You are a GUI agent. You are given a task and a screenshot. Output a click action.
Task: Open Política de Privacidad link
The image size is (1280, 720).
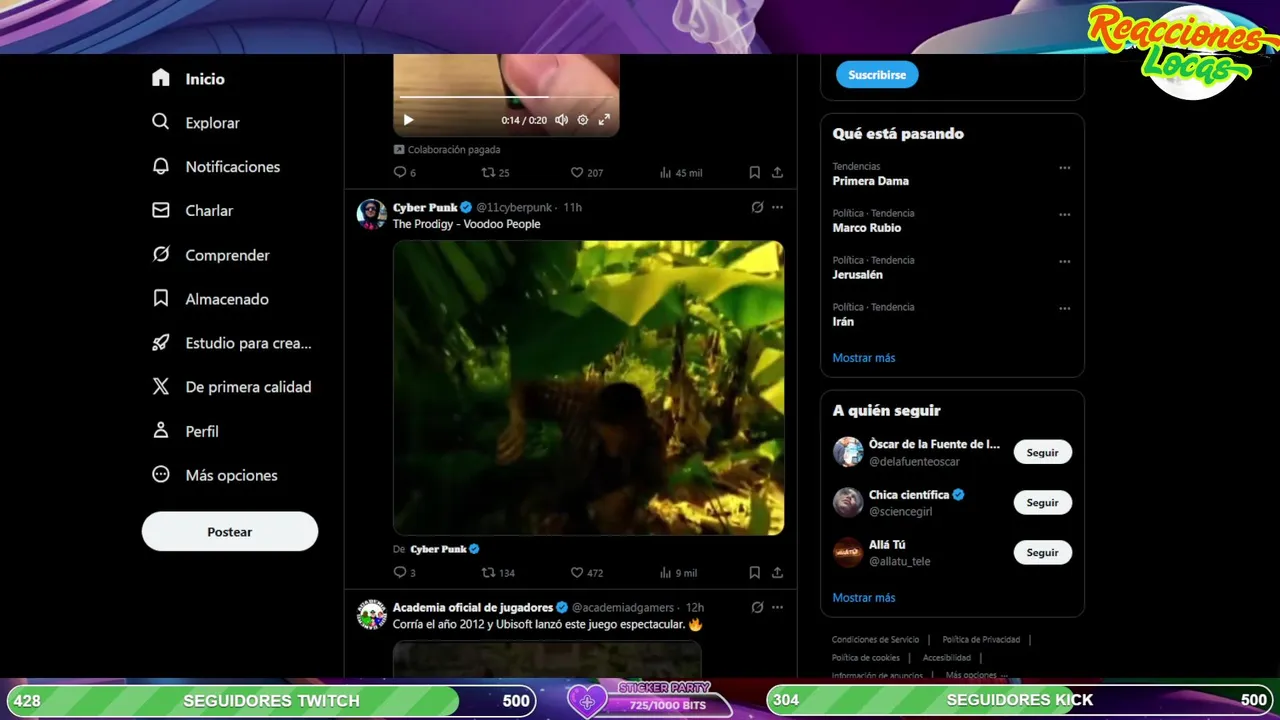click(x=981, y=639)
